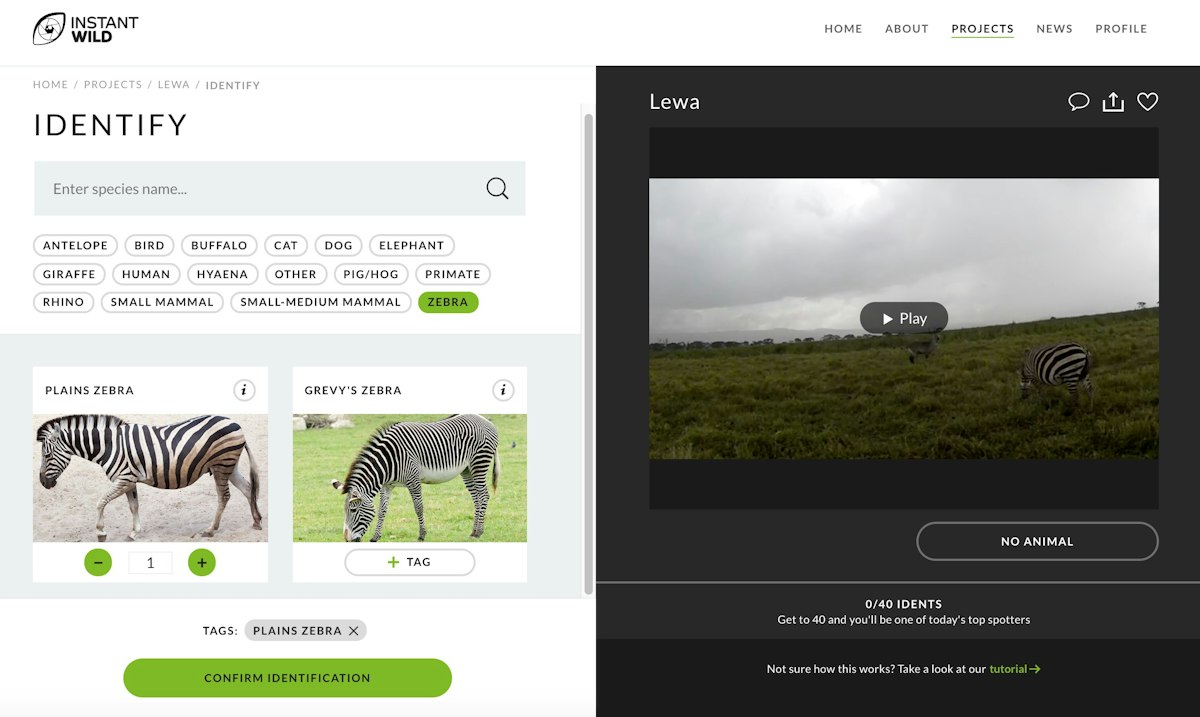Select the Buffalo category filter

(x=219, y=245)
